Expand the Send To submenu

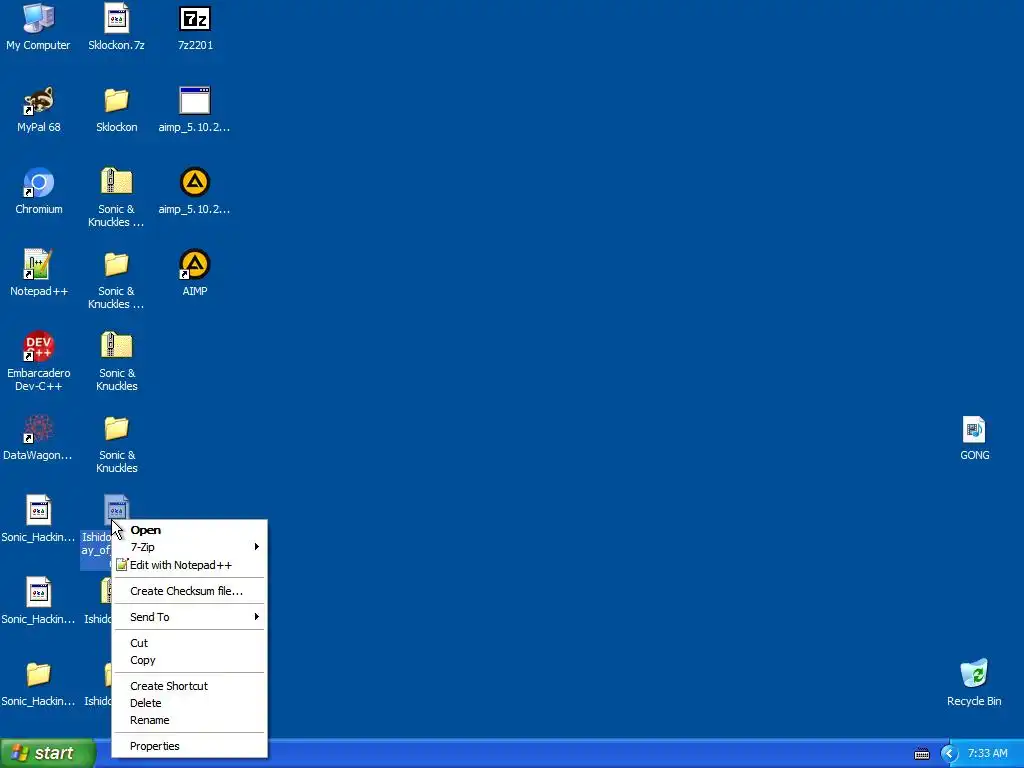pos(189,617)
